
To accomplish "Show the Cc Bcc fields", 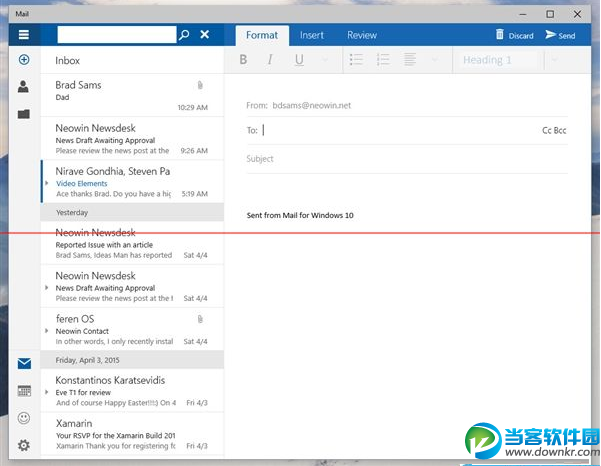I will point(554,130).
